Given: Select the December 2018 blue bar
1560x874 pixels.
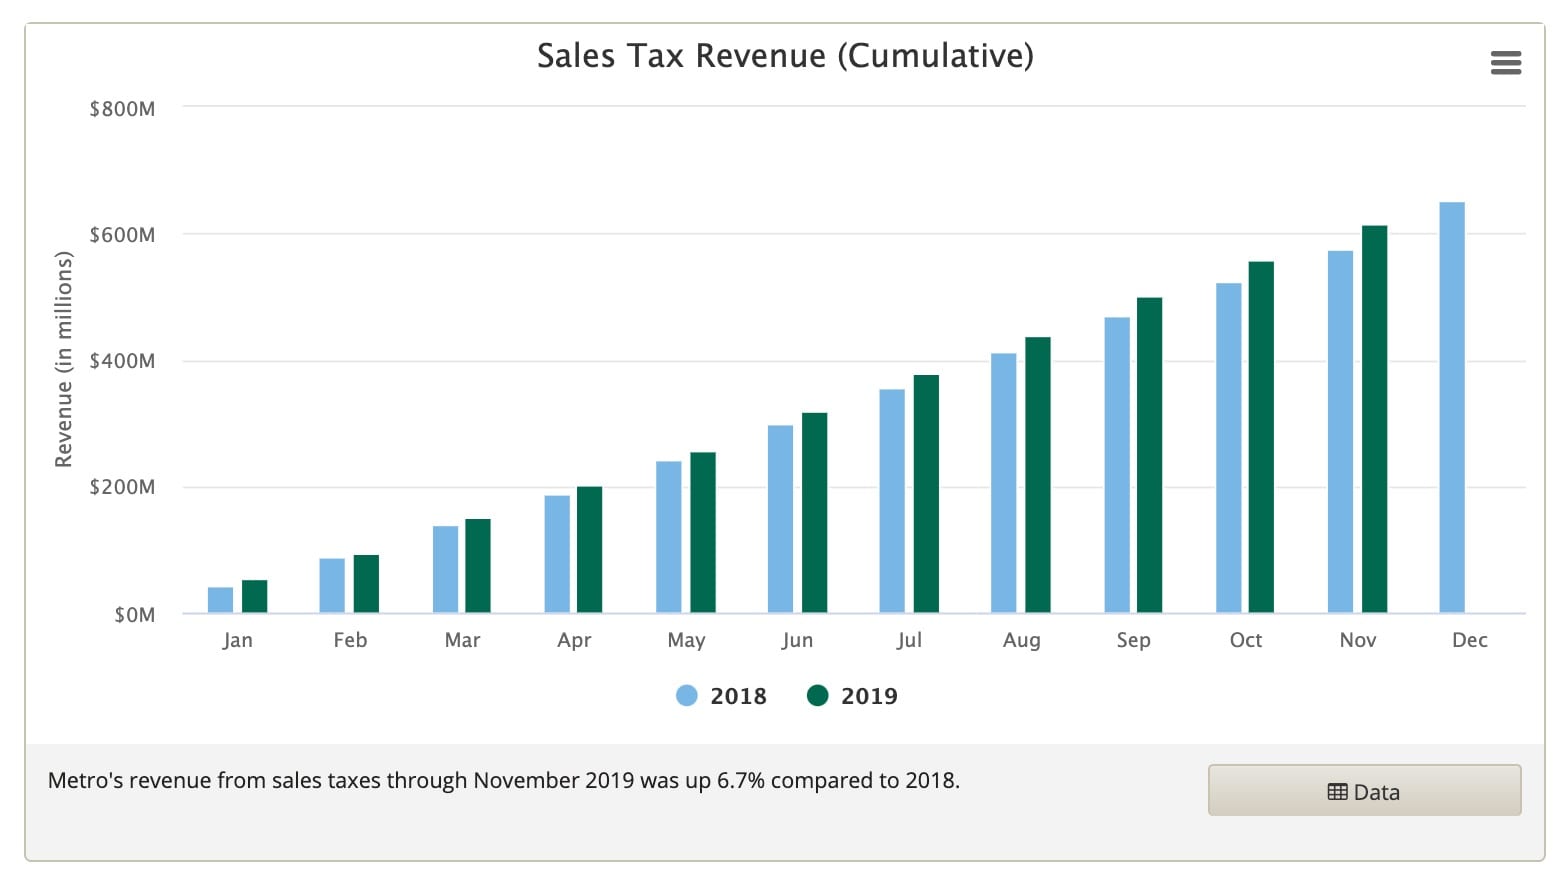Looking at the screenshot, I should click(x=1451, y=408).
